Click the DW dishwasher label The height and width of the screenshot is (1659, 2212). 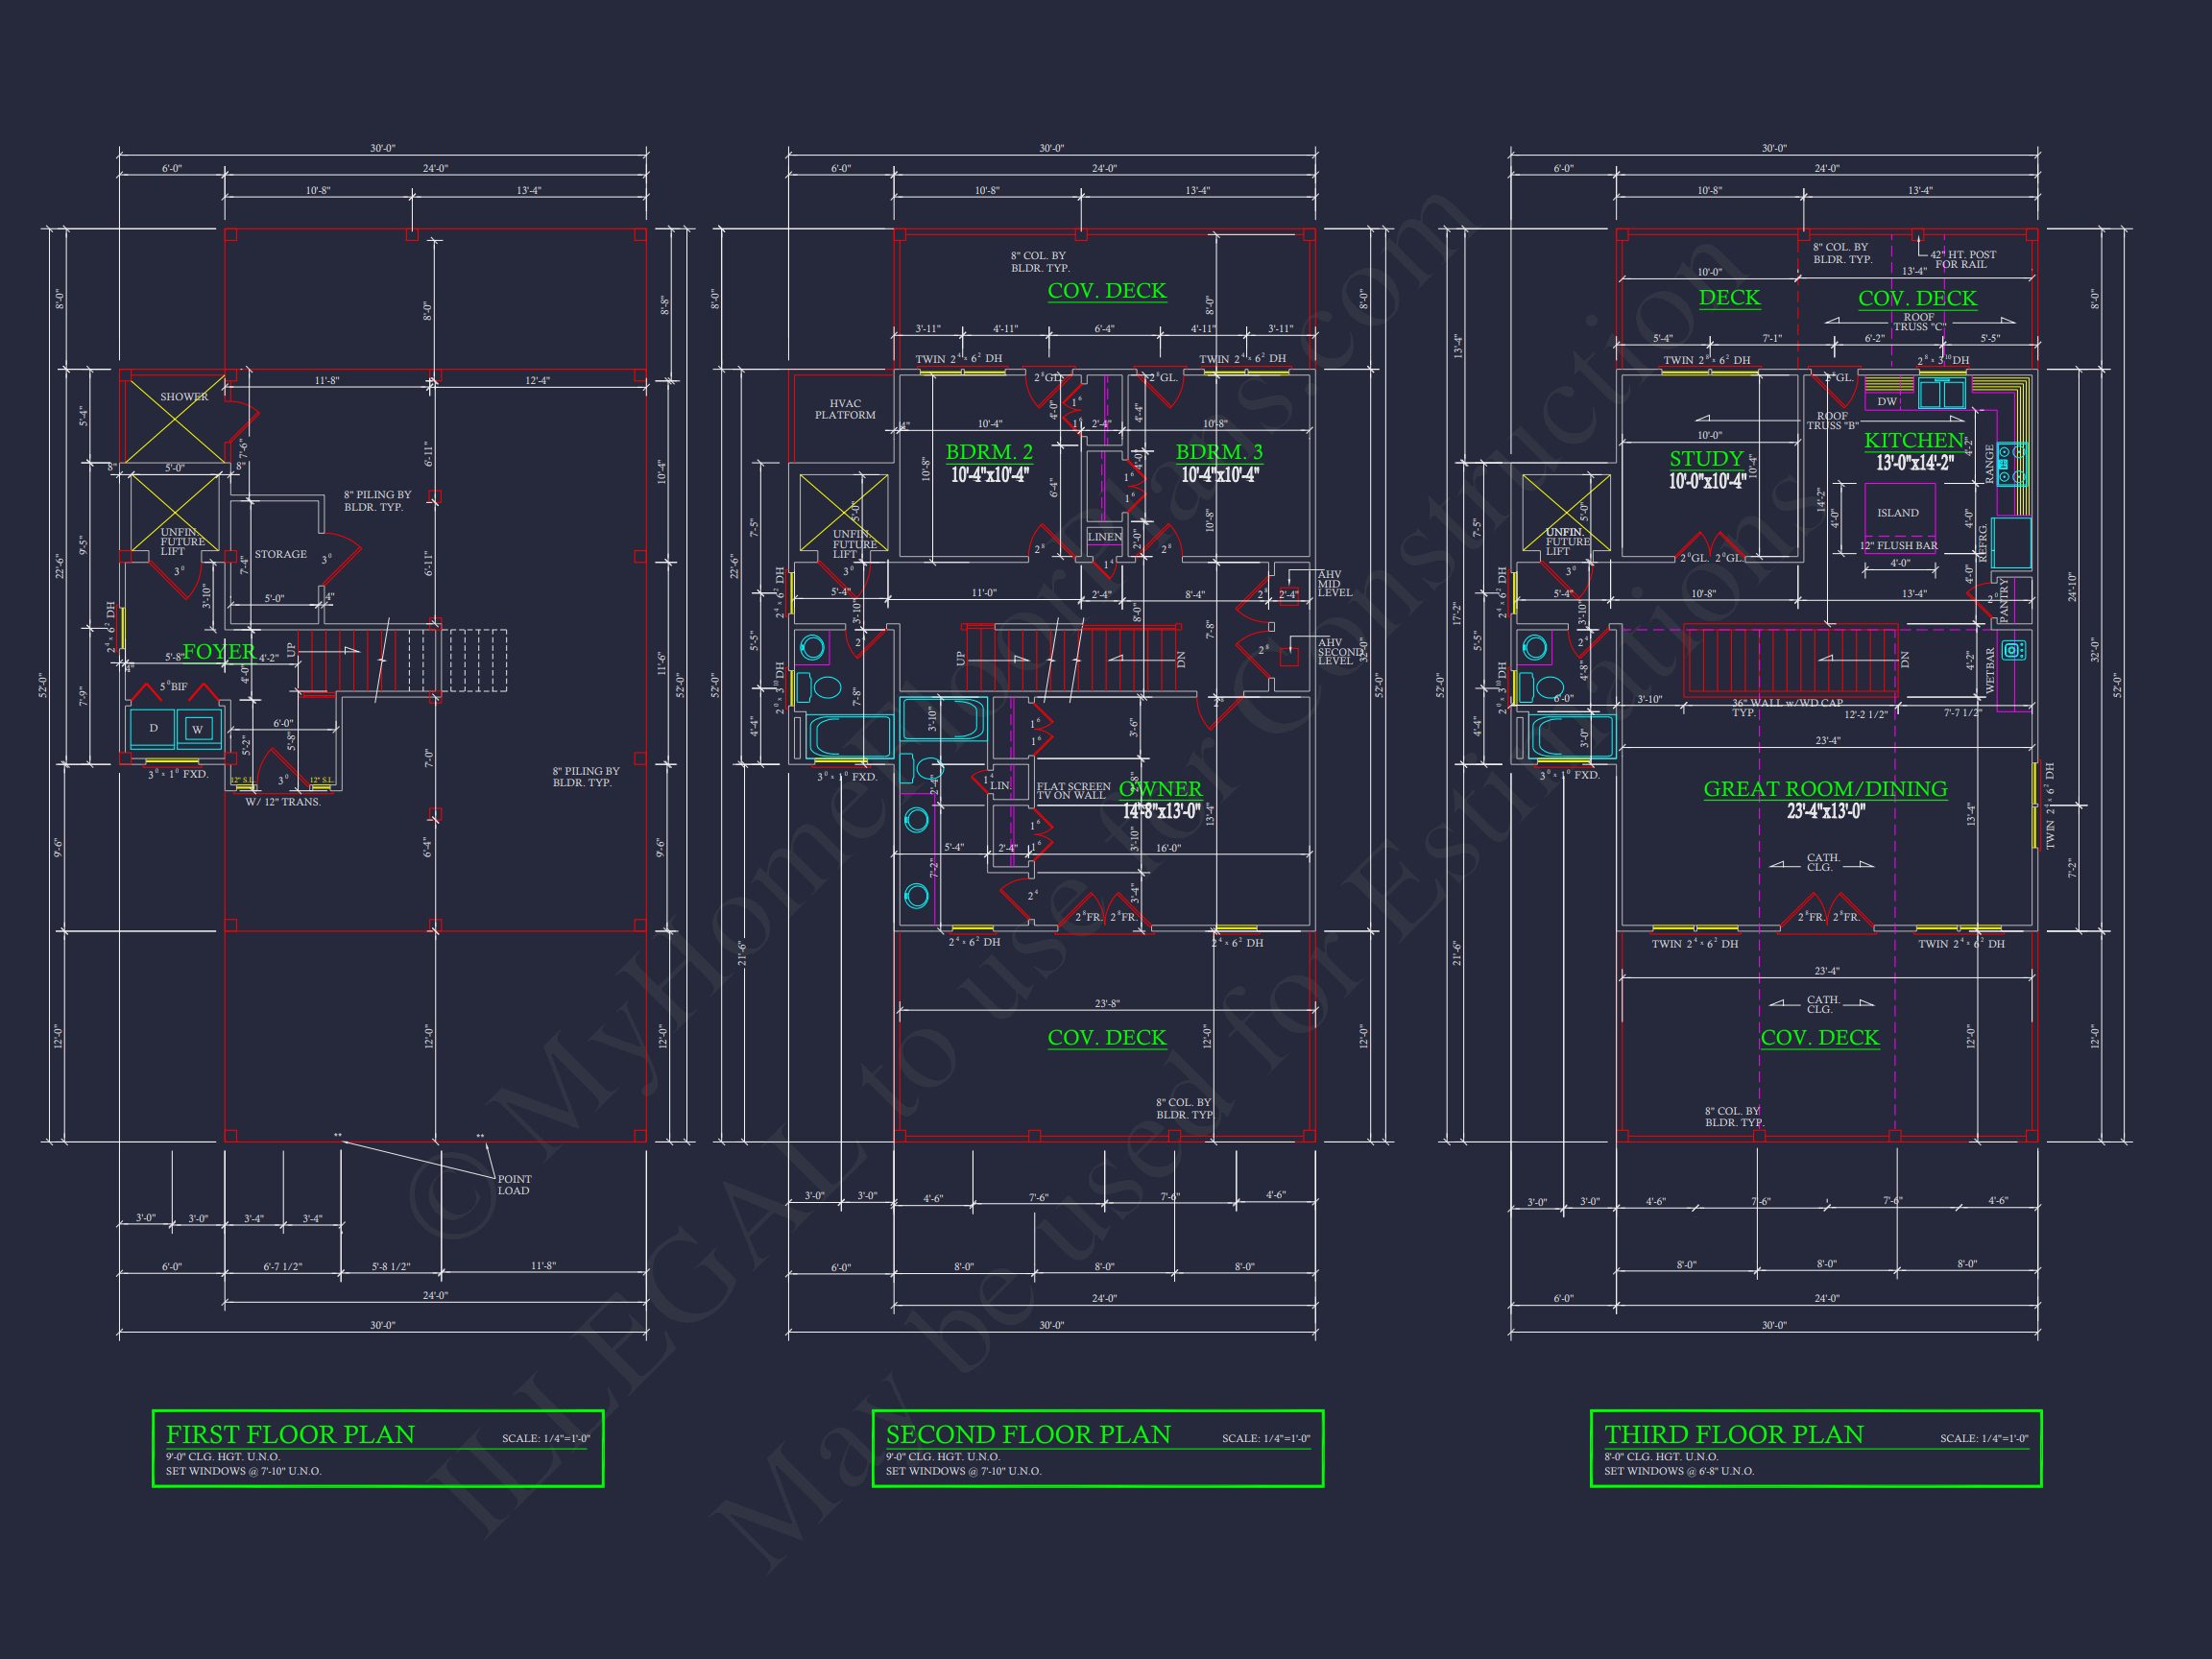[x=1887, y=401]
